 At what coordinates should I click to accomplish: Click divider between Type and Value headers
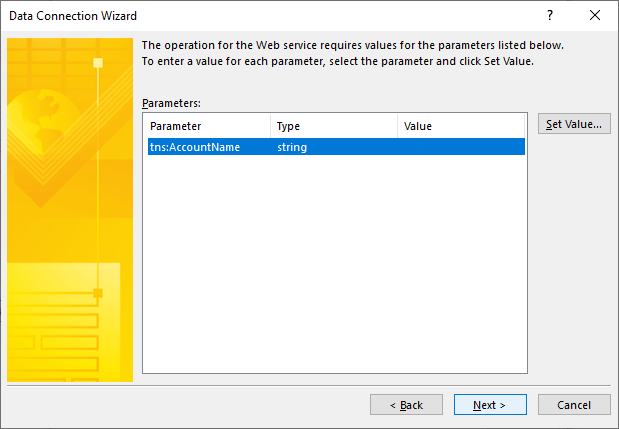tap(398, 127)
